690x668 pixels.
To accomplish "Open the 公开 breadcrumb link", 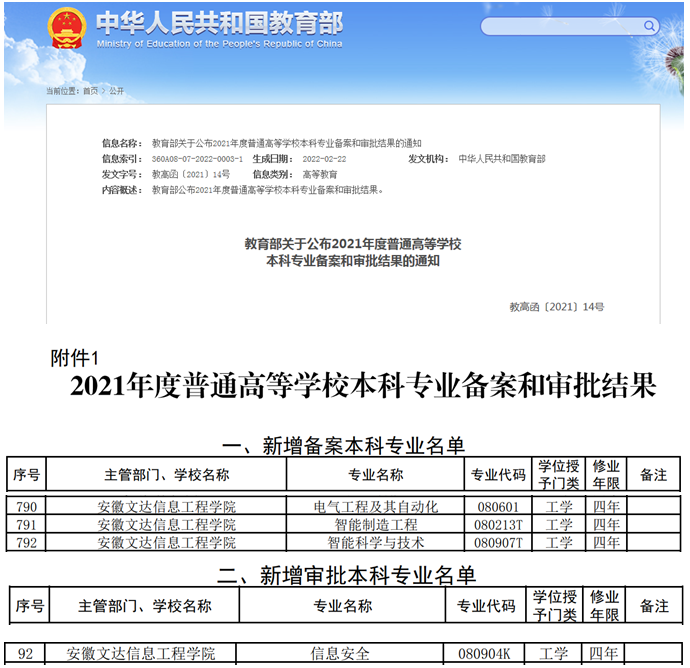I will (117, 91).
